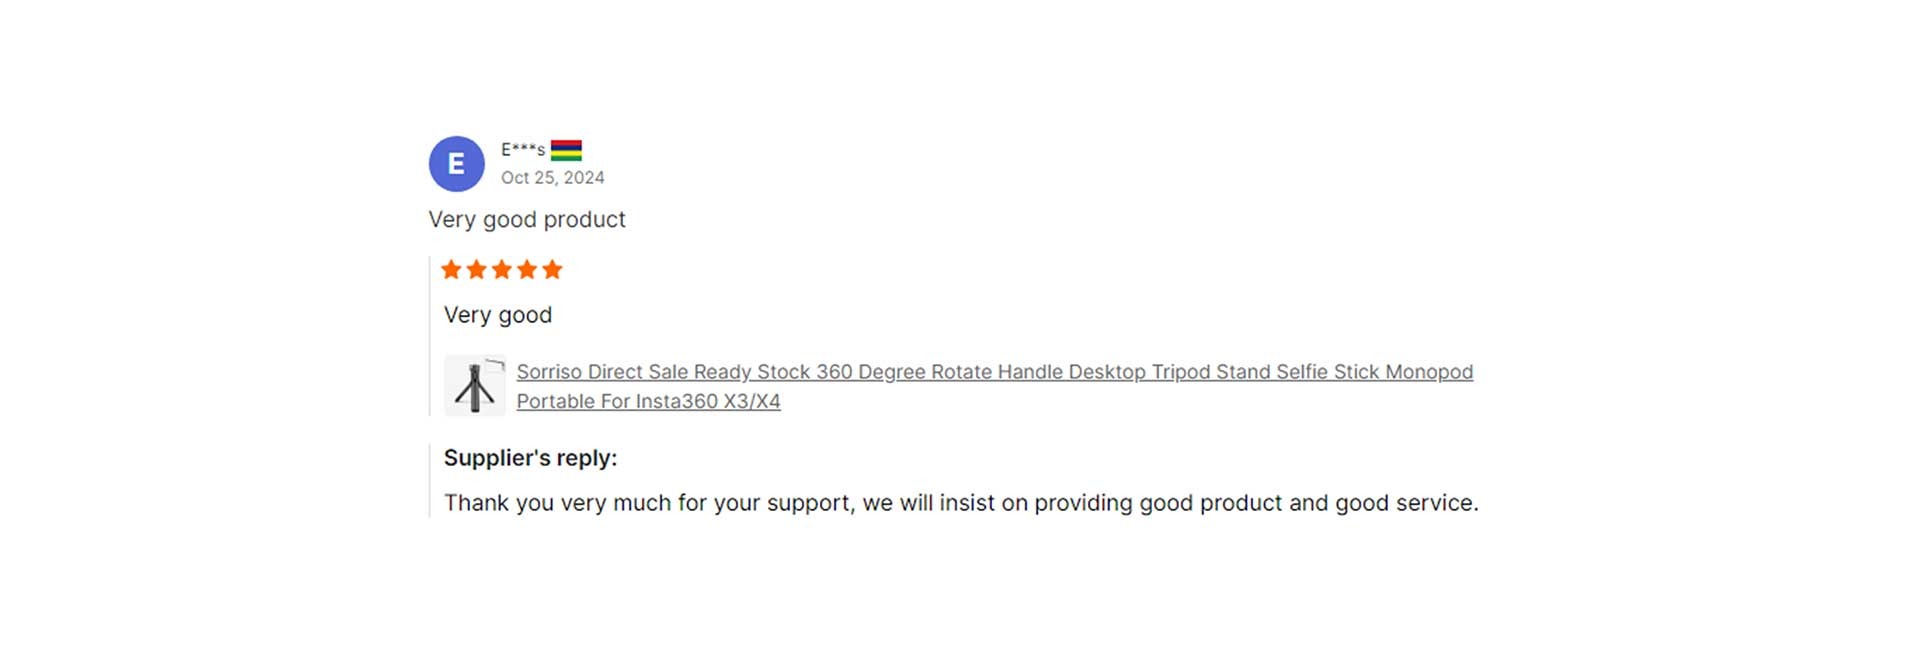Click the 'Supplier's reply:' heading
The height and width of the screenshot is (649, 1920).
coord(531,458)
